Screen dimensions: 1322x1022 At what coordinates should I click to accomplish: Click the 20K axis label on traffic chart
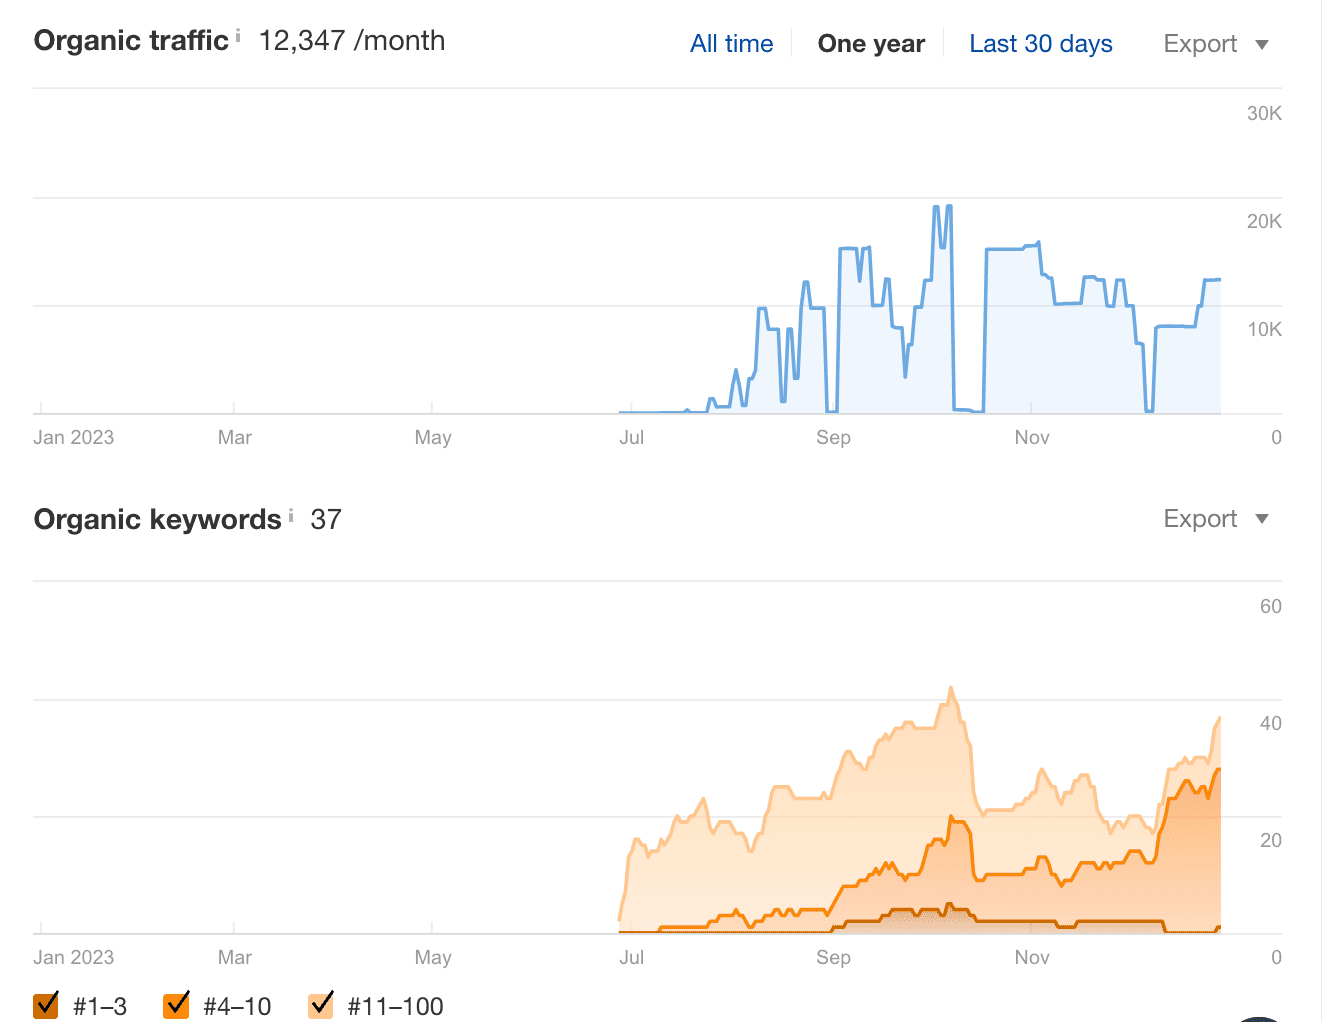tap(1264, 221)
